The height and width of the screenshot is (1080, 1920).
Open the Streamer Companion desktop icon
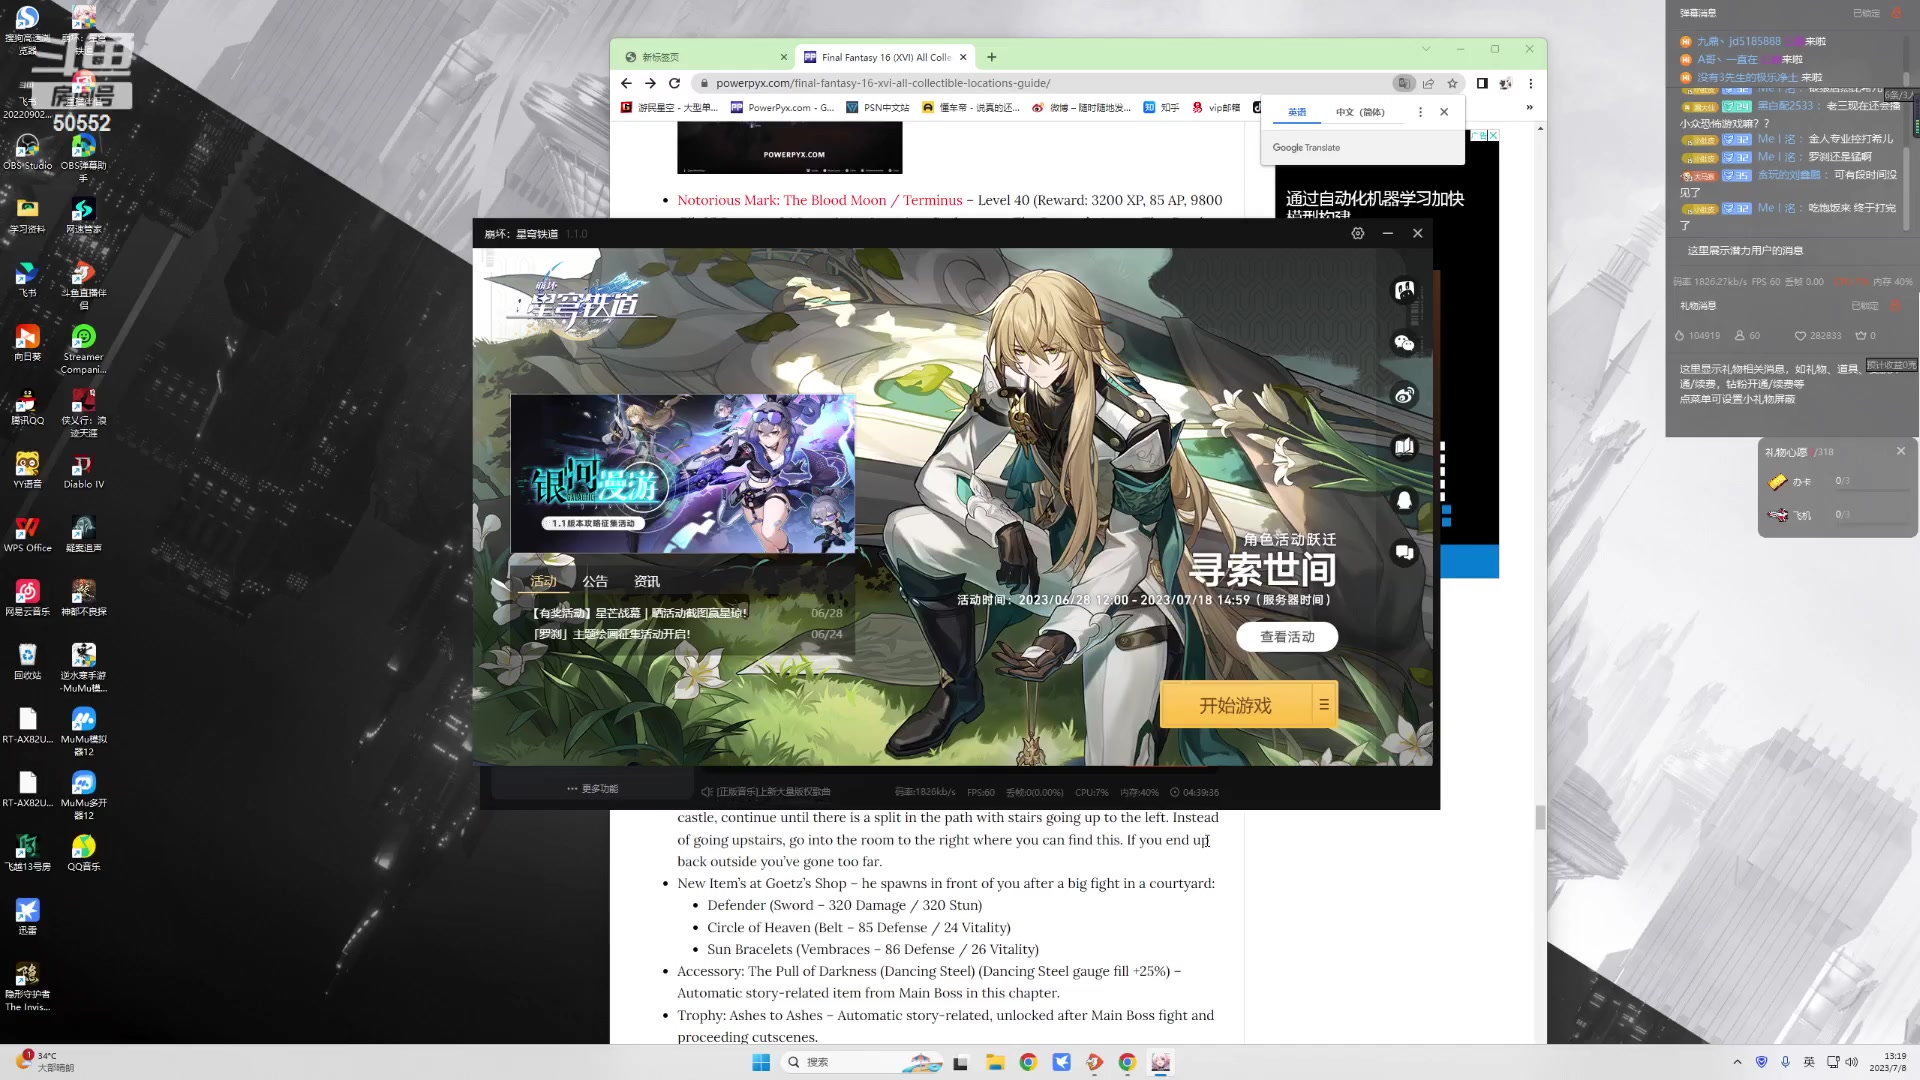tap(83, 350)
